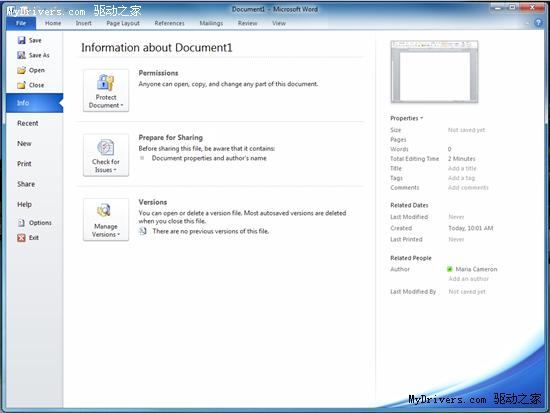Click the Exit label in sidebar
This screenshot has width=550, height=413.
(x=34, y=238)
